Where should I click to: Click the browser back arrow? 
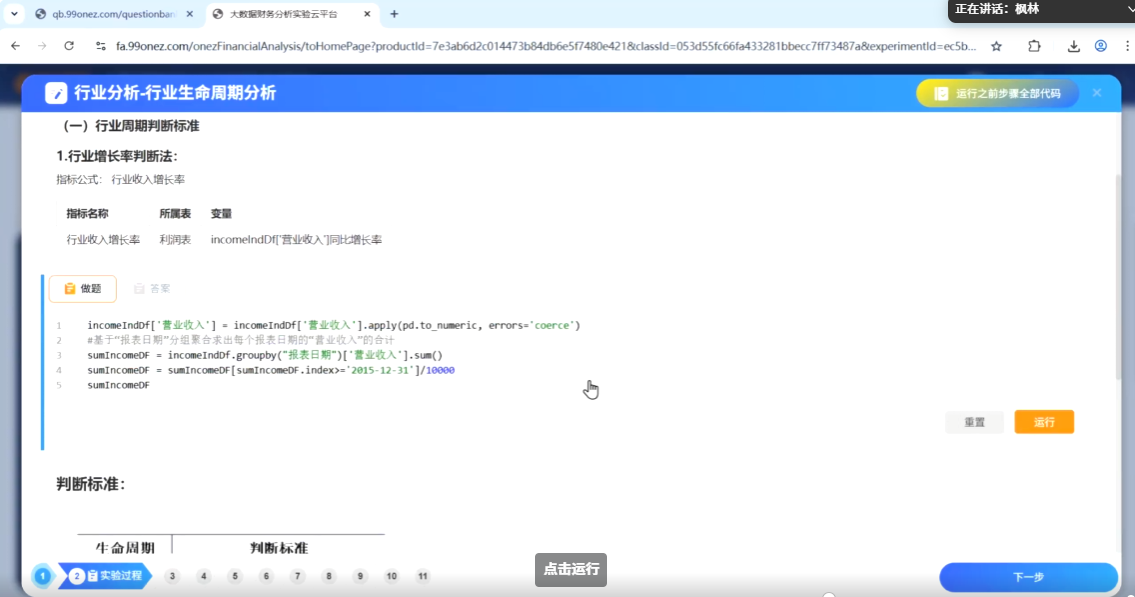coord(15,46)
